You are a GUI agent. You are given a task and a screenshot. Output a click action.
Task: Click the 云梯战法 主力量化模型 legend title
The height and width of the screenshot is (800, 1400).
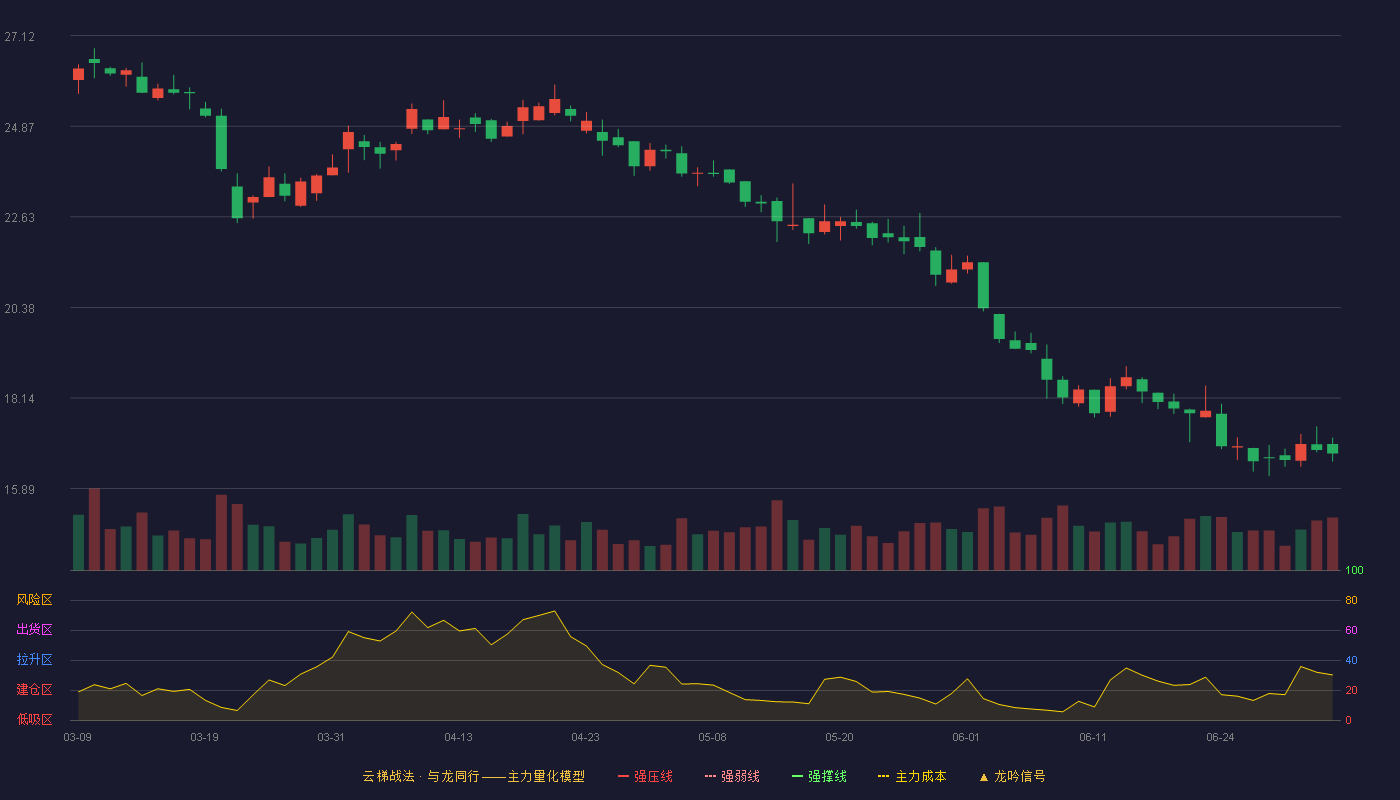pos(473,776)
